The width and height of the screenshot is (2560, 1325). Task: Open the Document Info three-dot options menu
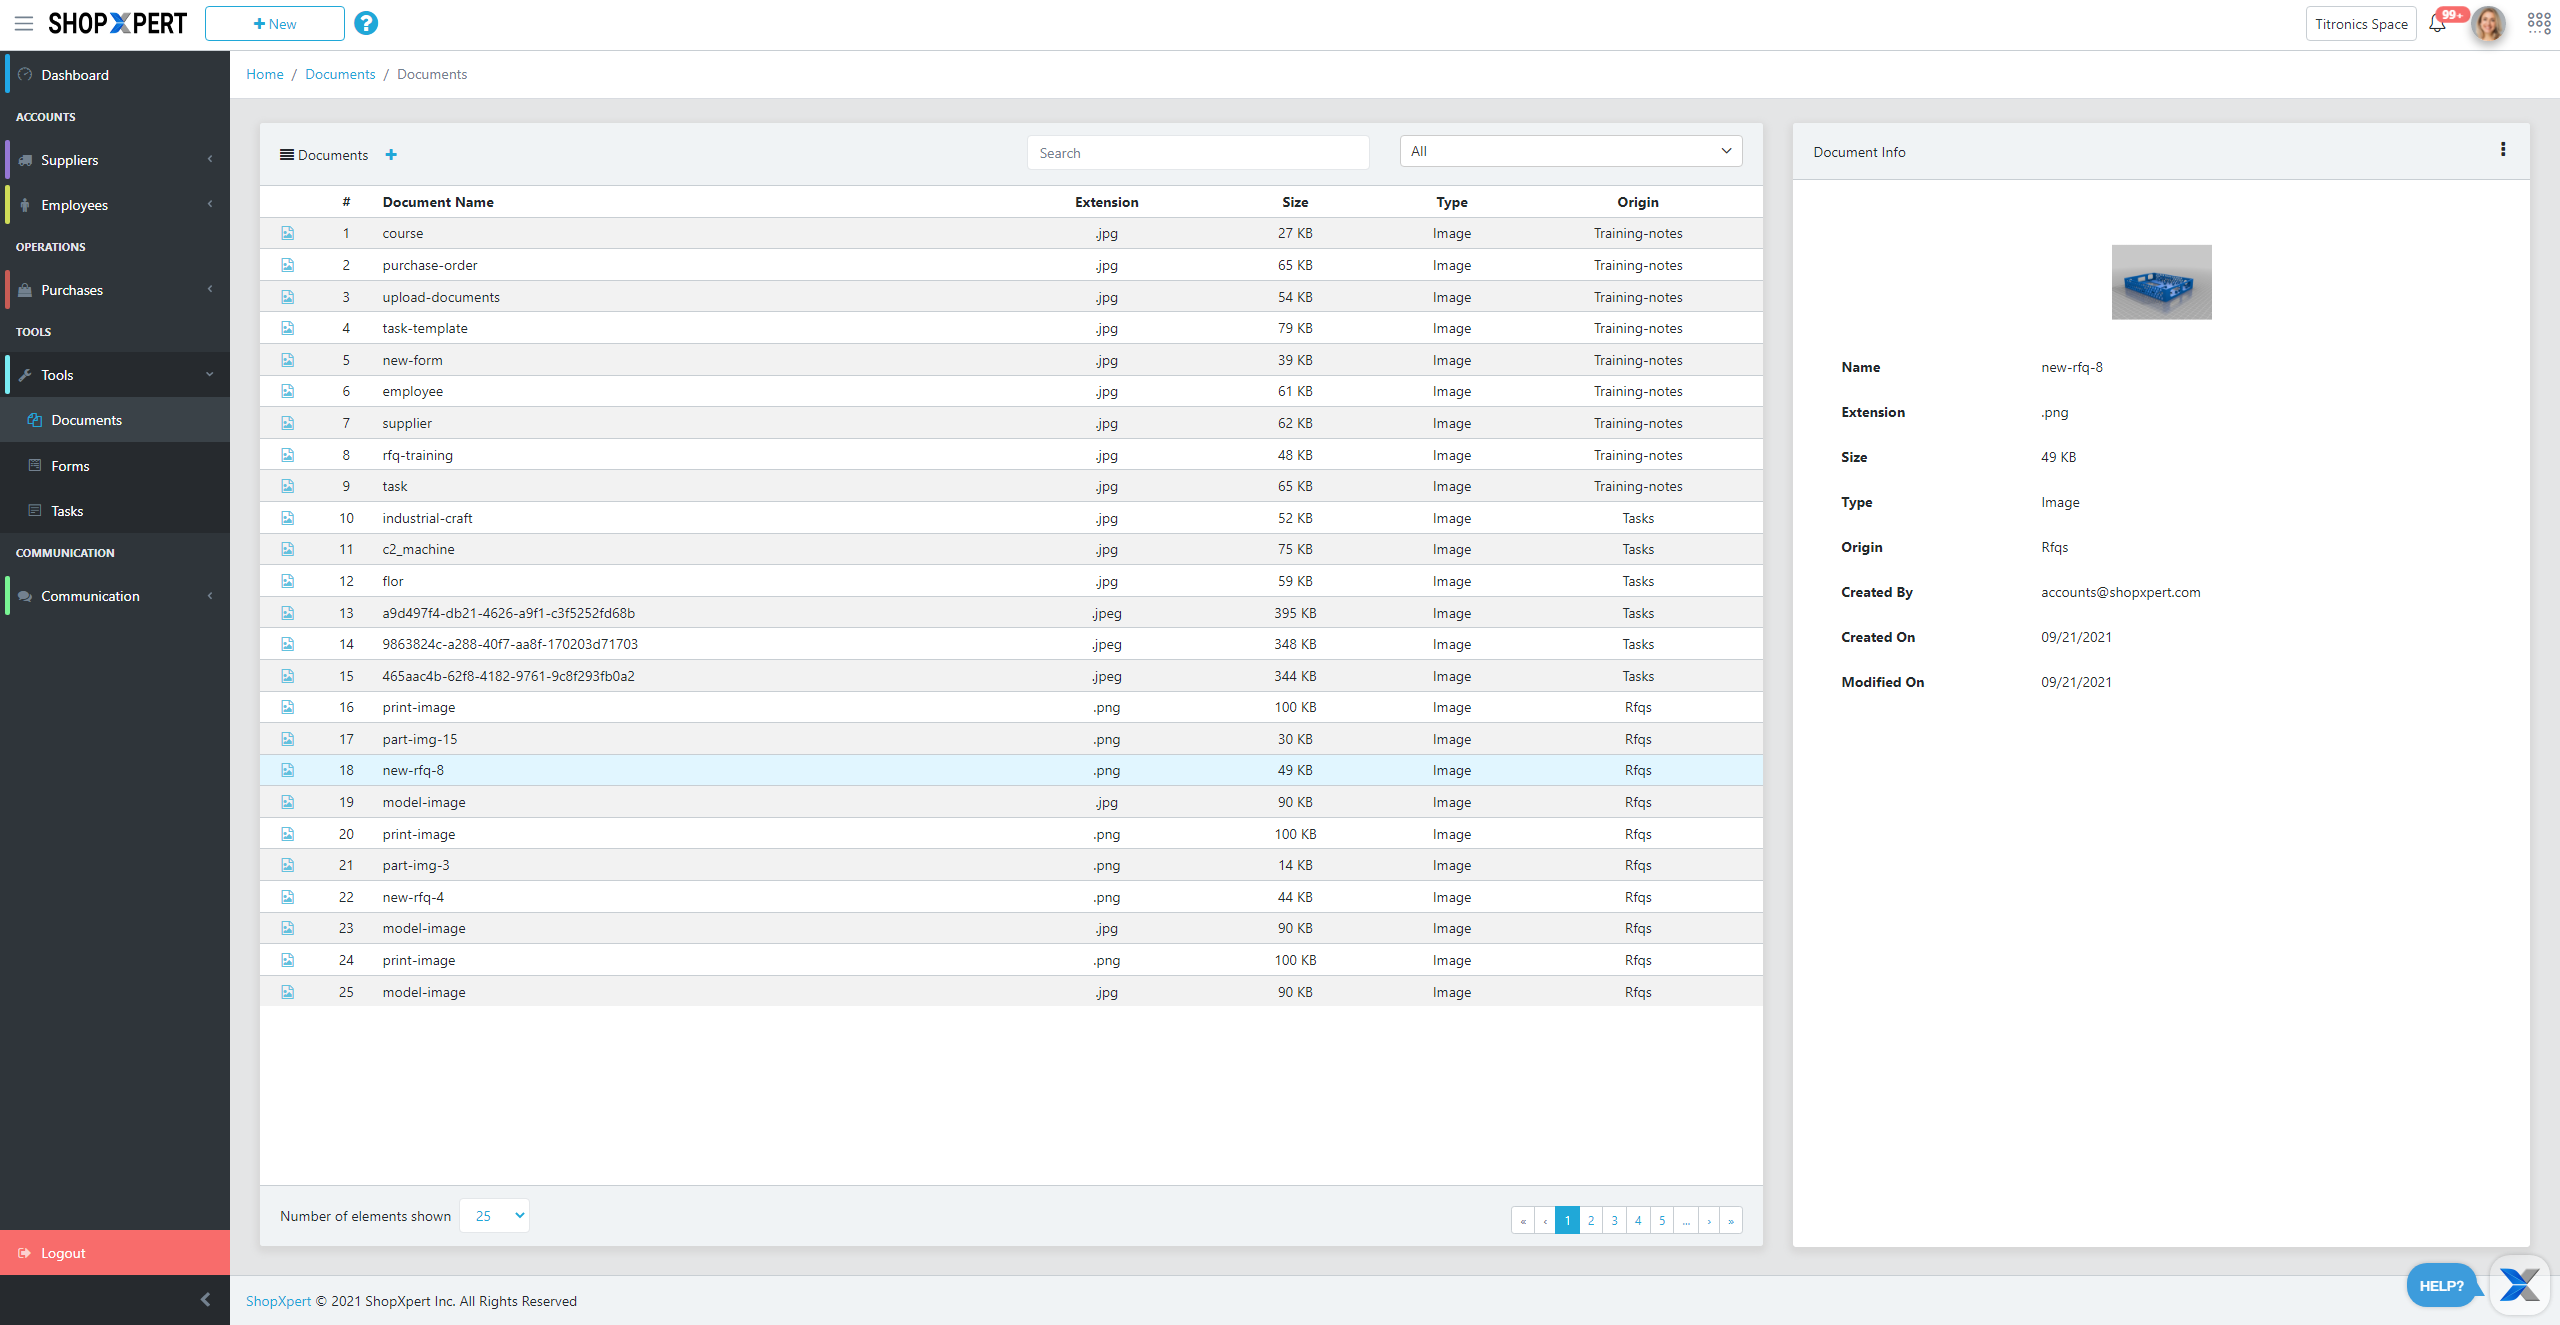tap(2503, 148)
